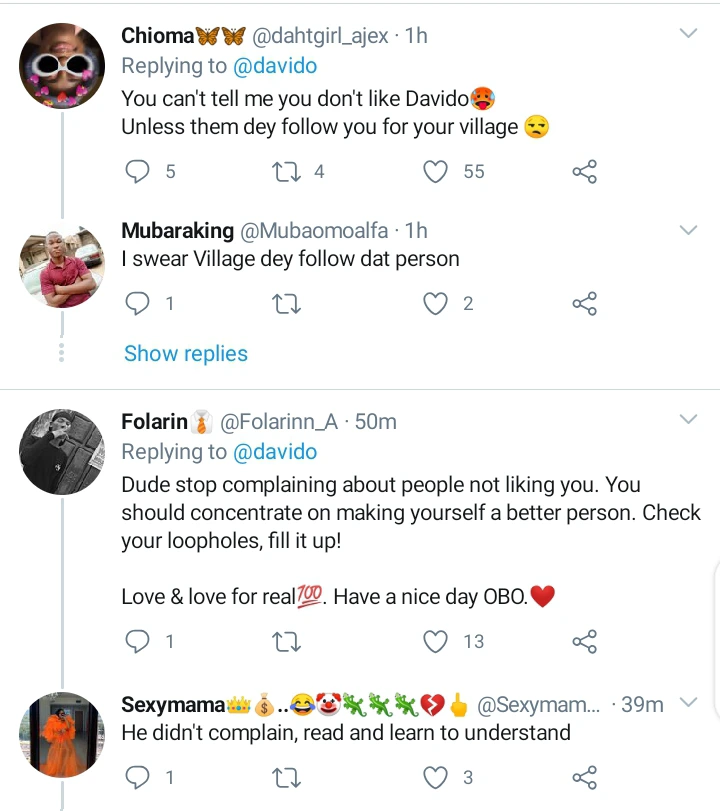Show replies under Mubaraking's tweet
720x811 pixels.
pos(186,353)
